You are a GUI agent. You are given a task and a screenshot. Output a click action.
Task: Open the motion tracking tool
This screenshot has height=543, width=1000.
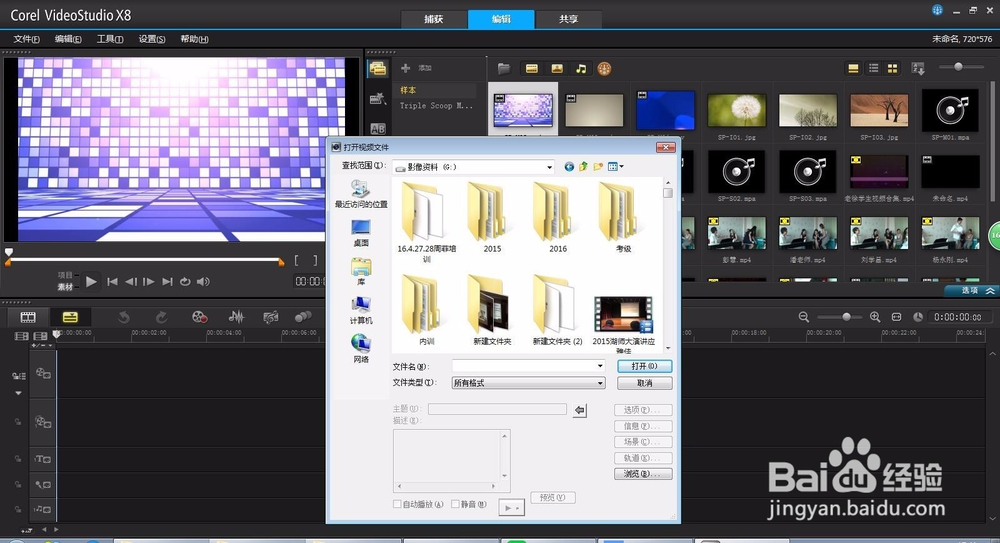303,317
